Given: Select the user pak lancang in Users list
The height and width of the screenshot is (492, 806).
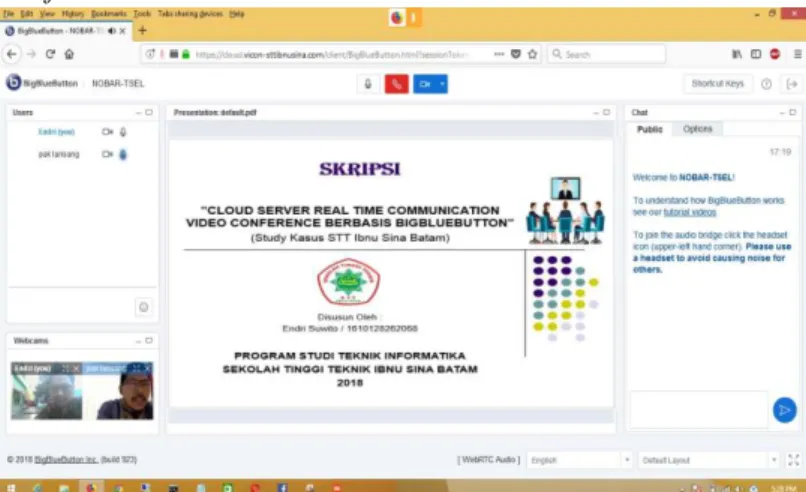Looking at the screenshot, I should pyautogui.click(x=59, y=154).
